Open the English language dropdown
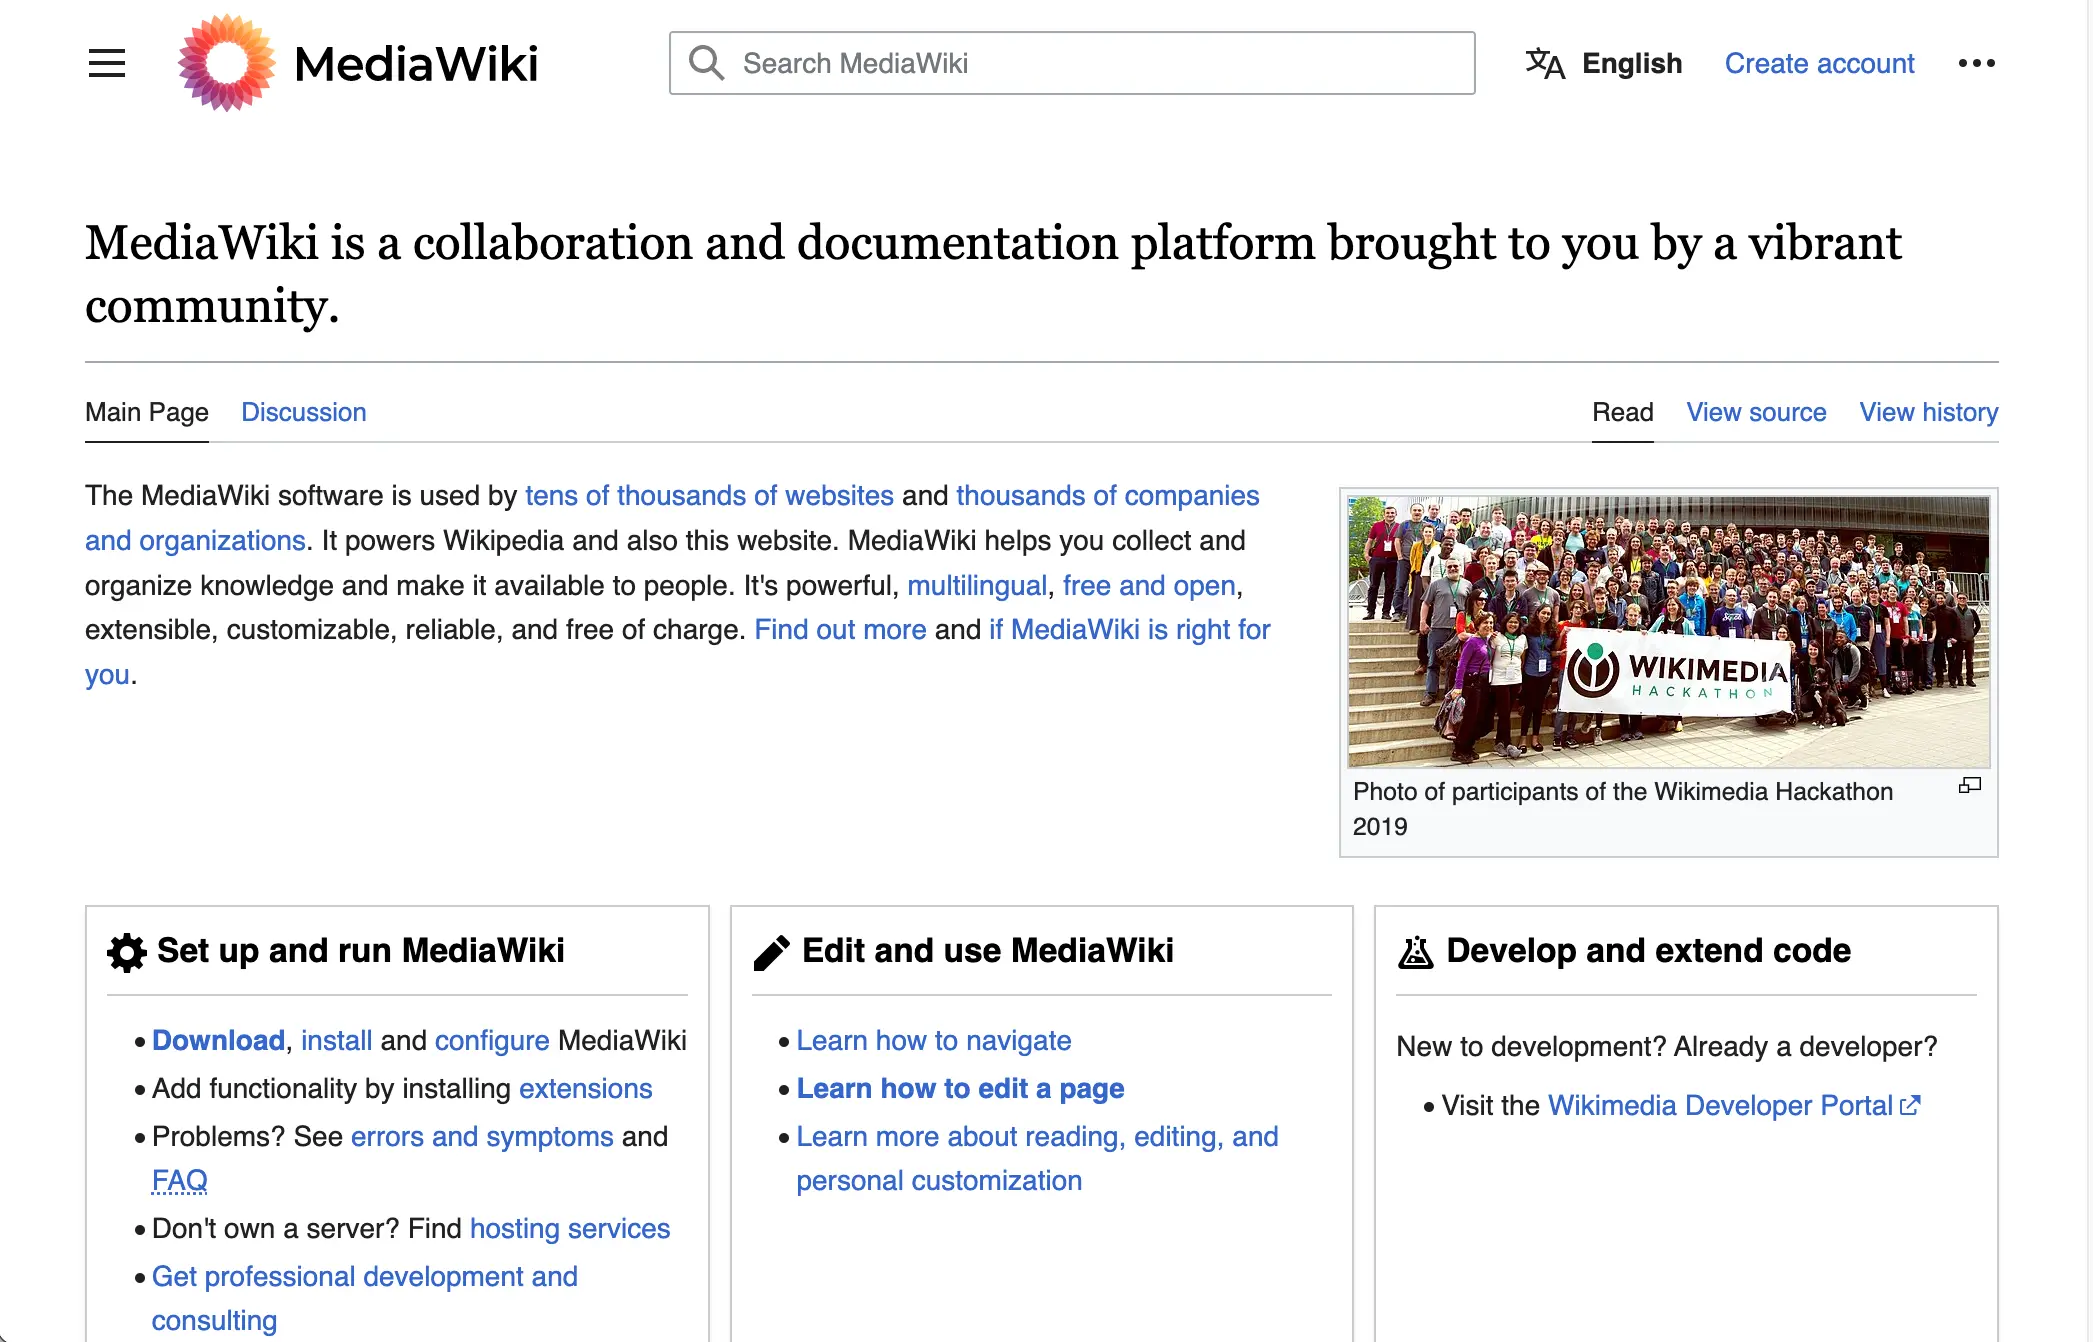 tap(1631, 64)
